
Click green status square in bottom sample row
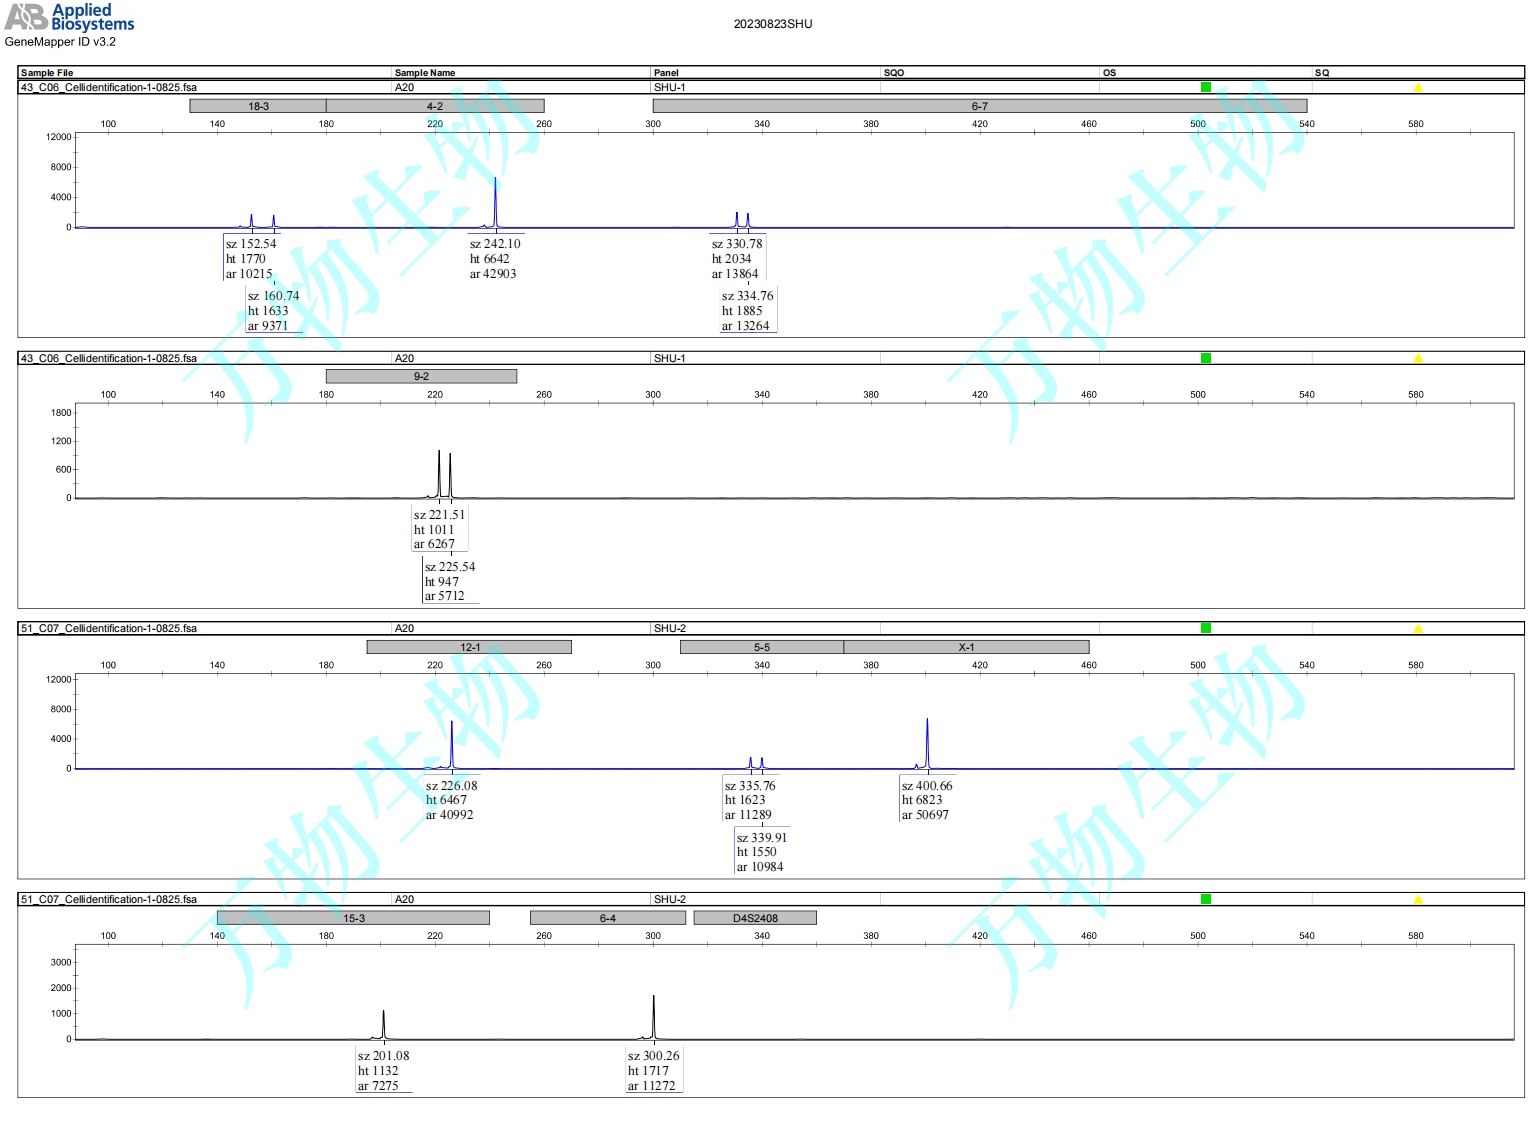pos(1205,899)
